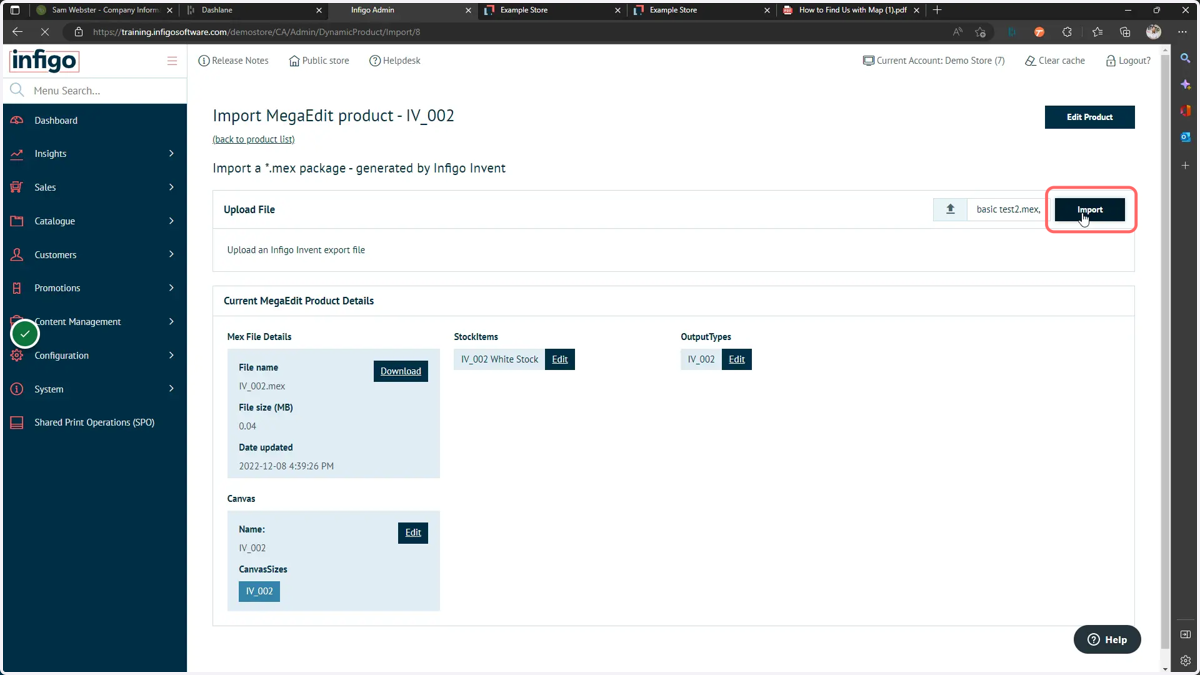Screen dimensions: 1200x675
Task: Click the browser address bar URL
Action: [256, 32]
